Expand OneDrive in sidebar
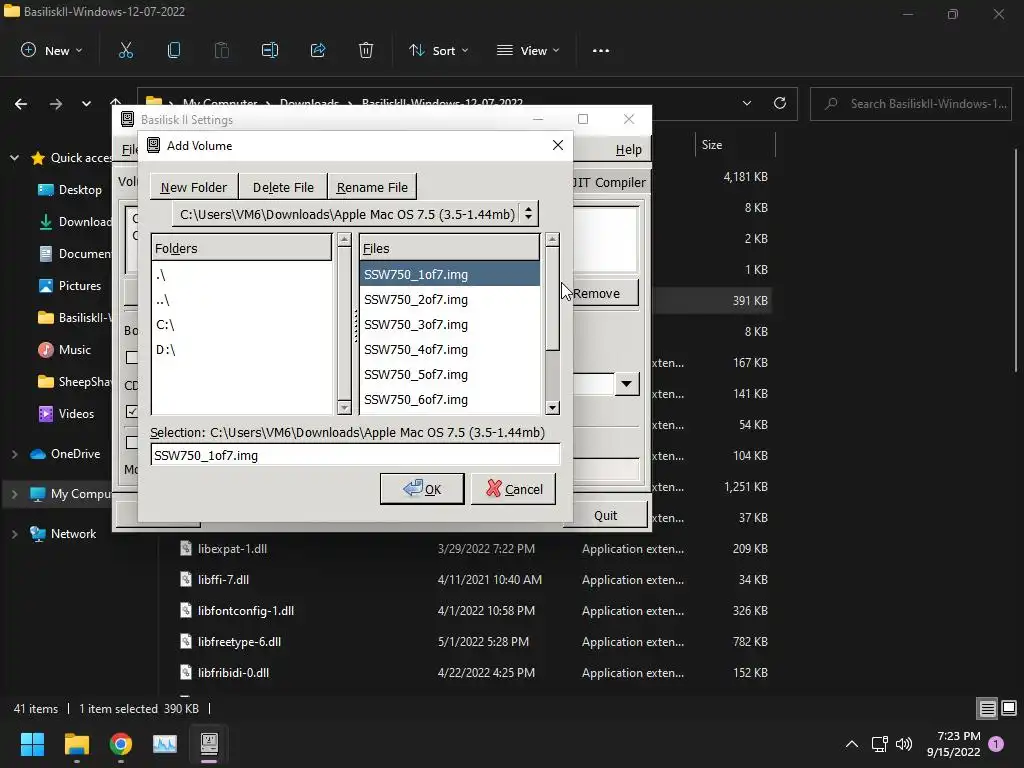Screen dimensions: 1024x768 coord(14,454)
